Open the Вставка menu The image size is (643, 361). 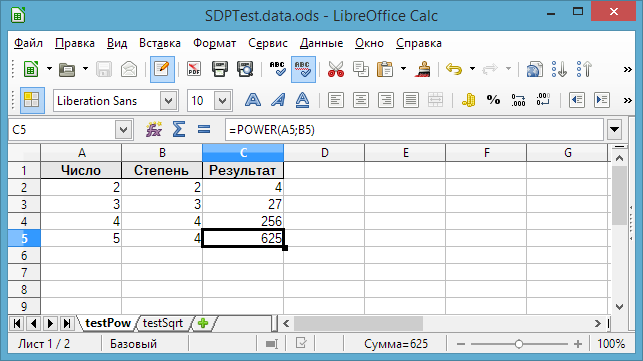click(160, 43)
